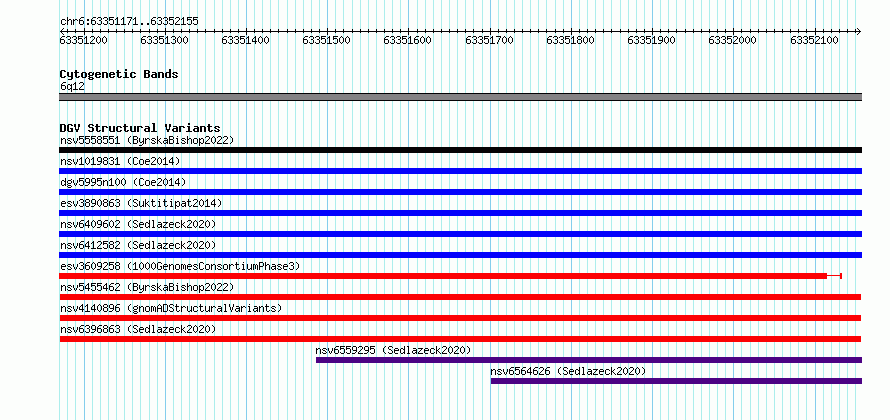Click the dgv5995n100 (Coe2014) label

click(x=123, y=182)
